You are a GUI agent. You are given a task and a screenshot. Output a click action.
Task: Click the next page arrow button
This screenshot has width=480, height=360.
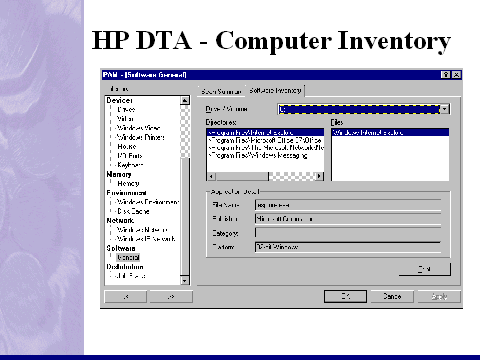coord(171,296)
